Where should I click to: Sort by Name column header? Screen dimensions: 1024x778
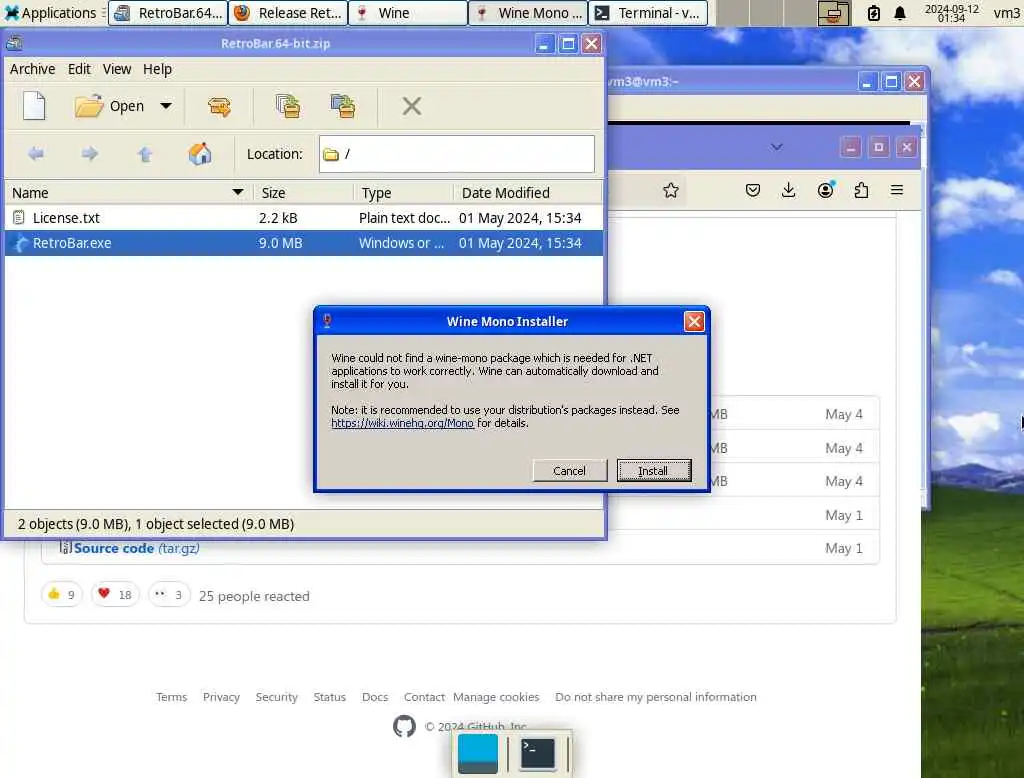[128, 193]
